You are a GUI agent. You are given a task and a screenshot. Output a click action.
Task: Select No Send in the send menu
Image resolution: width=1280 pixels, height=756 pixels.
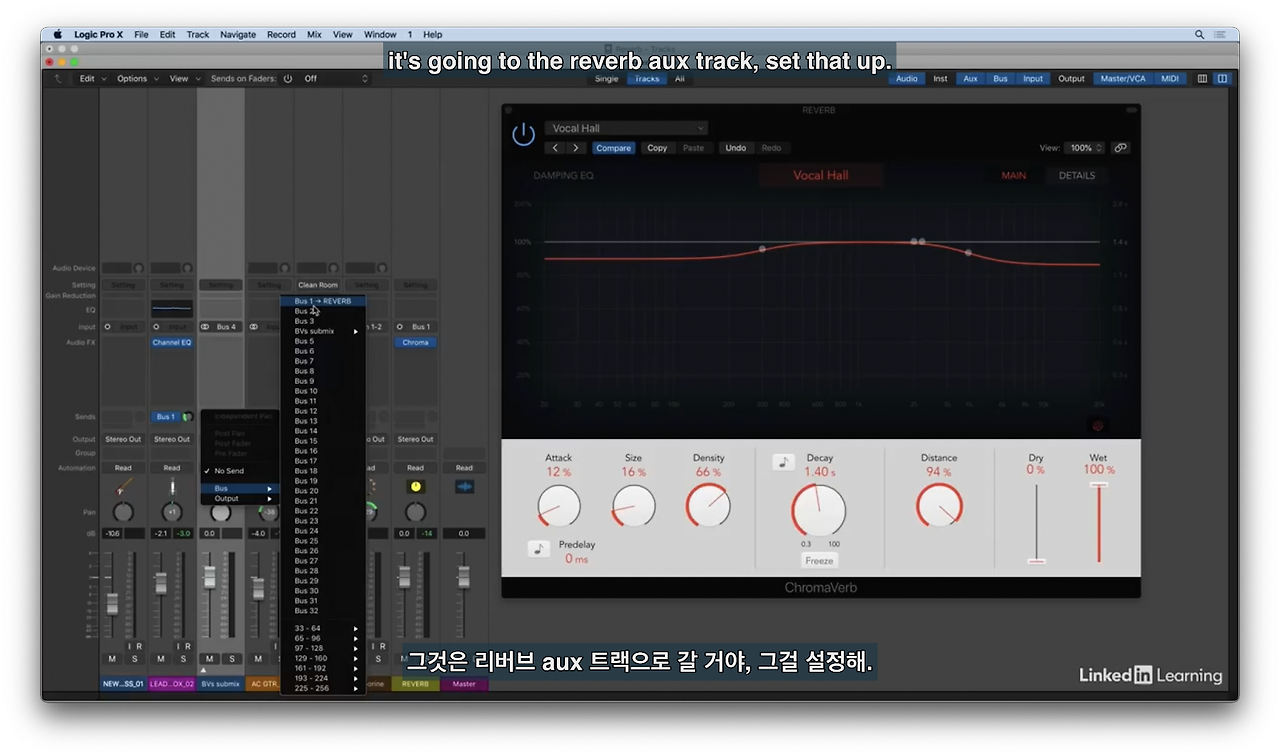click(239, 471)
